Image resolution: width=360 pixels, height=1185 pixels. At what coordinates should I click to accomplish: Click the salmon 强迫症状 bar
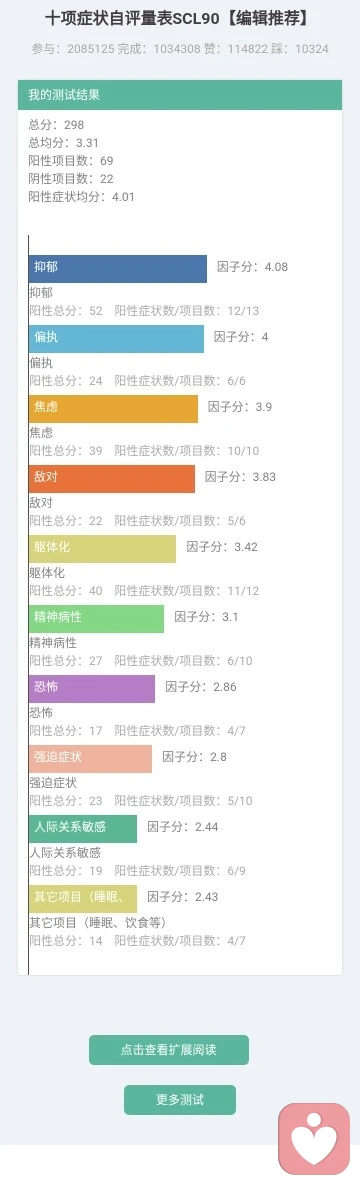(91, 759)
